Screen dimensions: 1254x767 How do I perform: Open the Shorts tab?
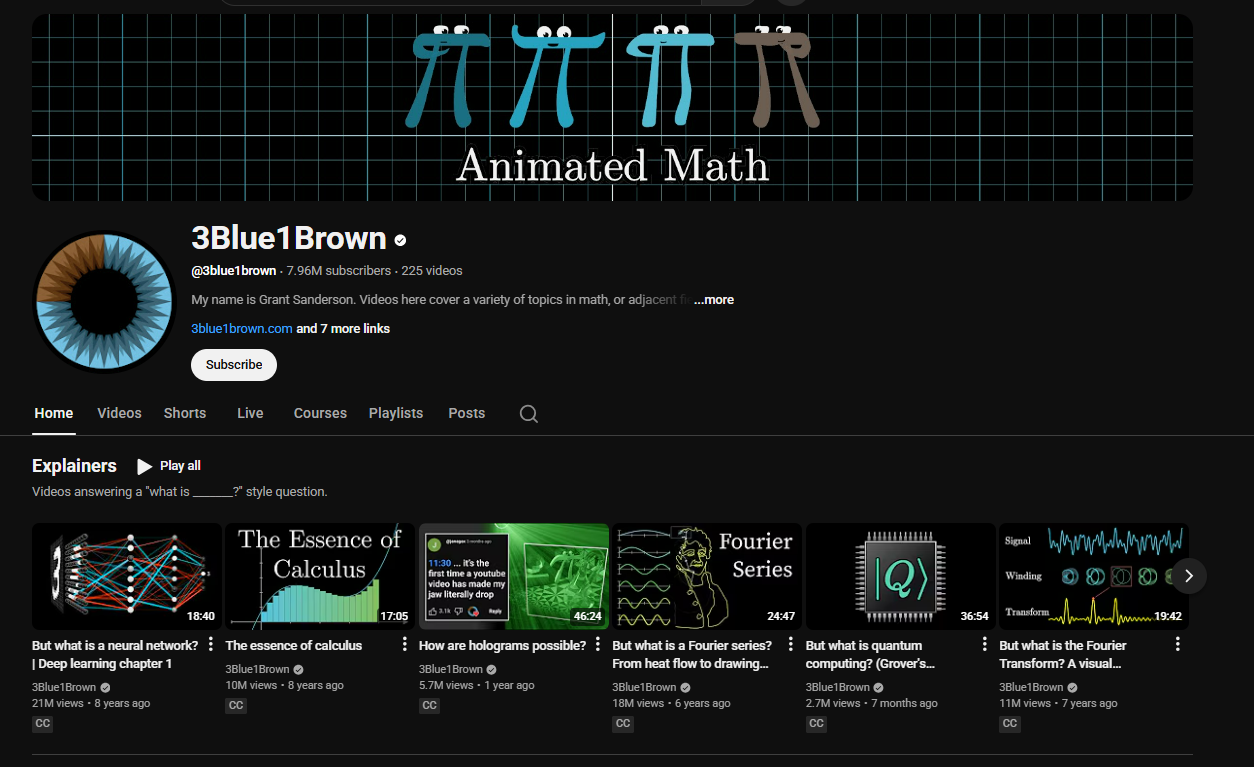[185, 413]
